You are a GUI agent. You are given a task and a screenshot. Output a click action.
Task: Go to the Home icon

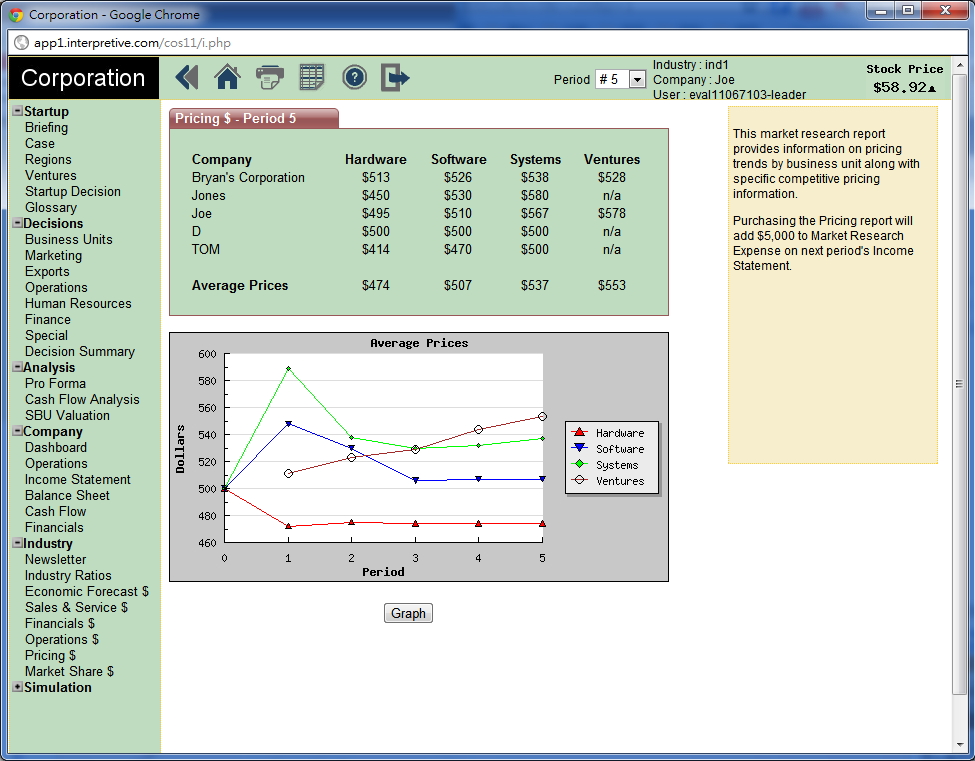pos(228,78)
